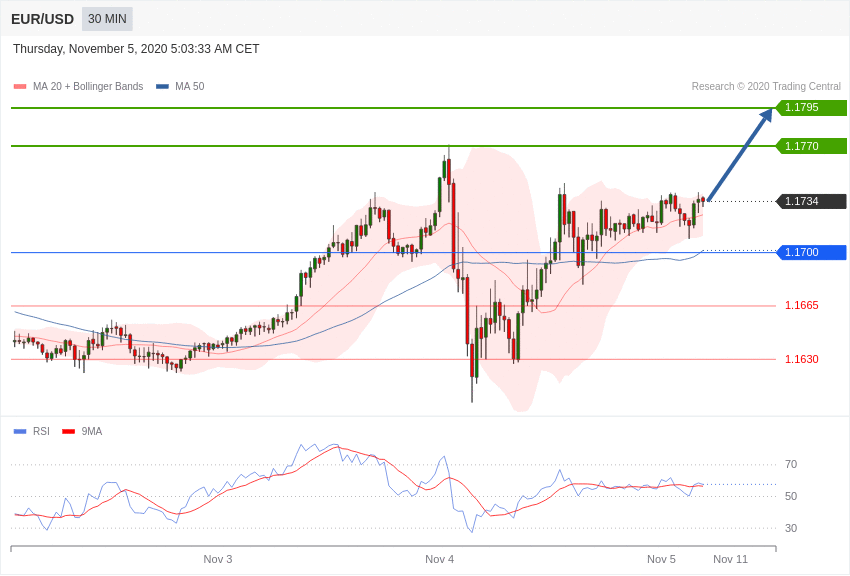This screenshot has height=576, width=850.
Task: Click the RSI 50 axis value
Action: 791,496
